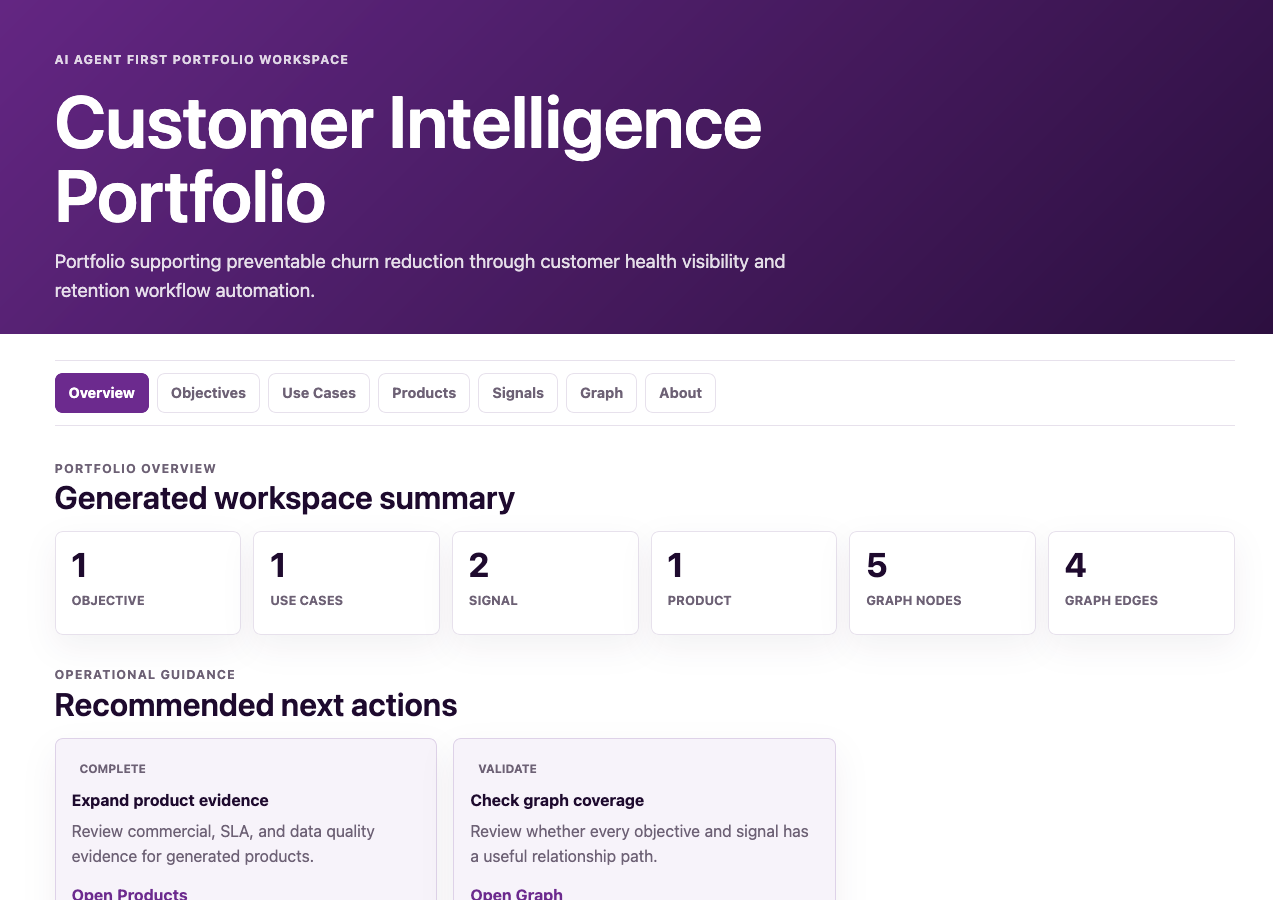
Task: Select the Use Cases count card
Action: tap(346, 583)
